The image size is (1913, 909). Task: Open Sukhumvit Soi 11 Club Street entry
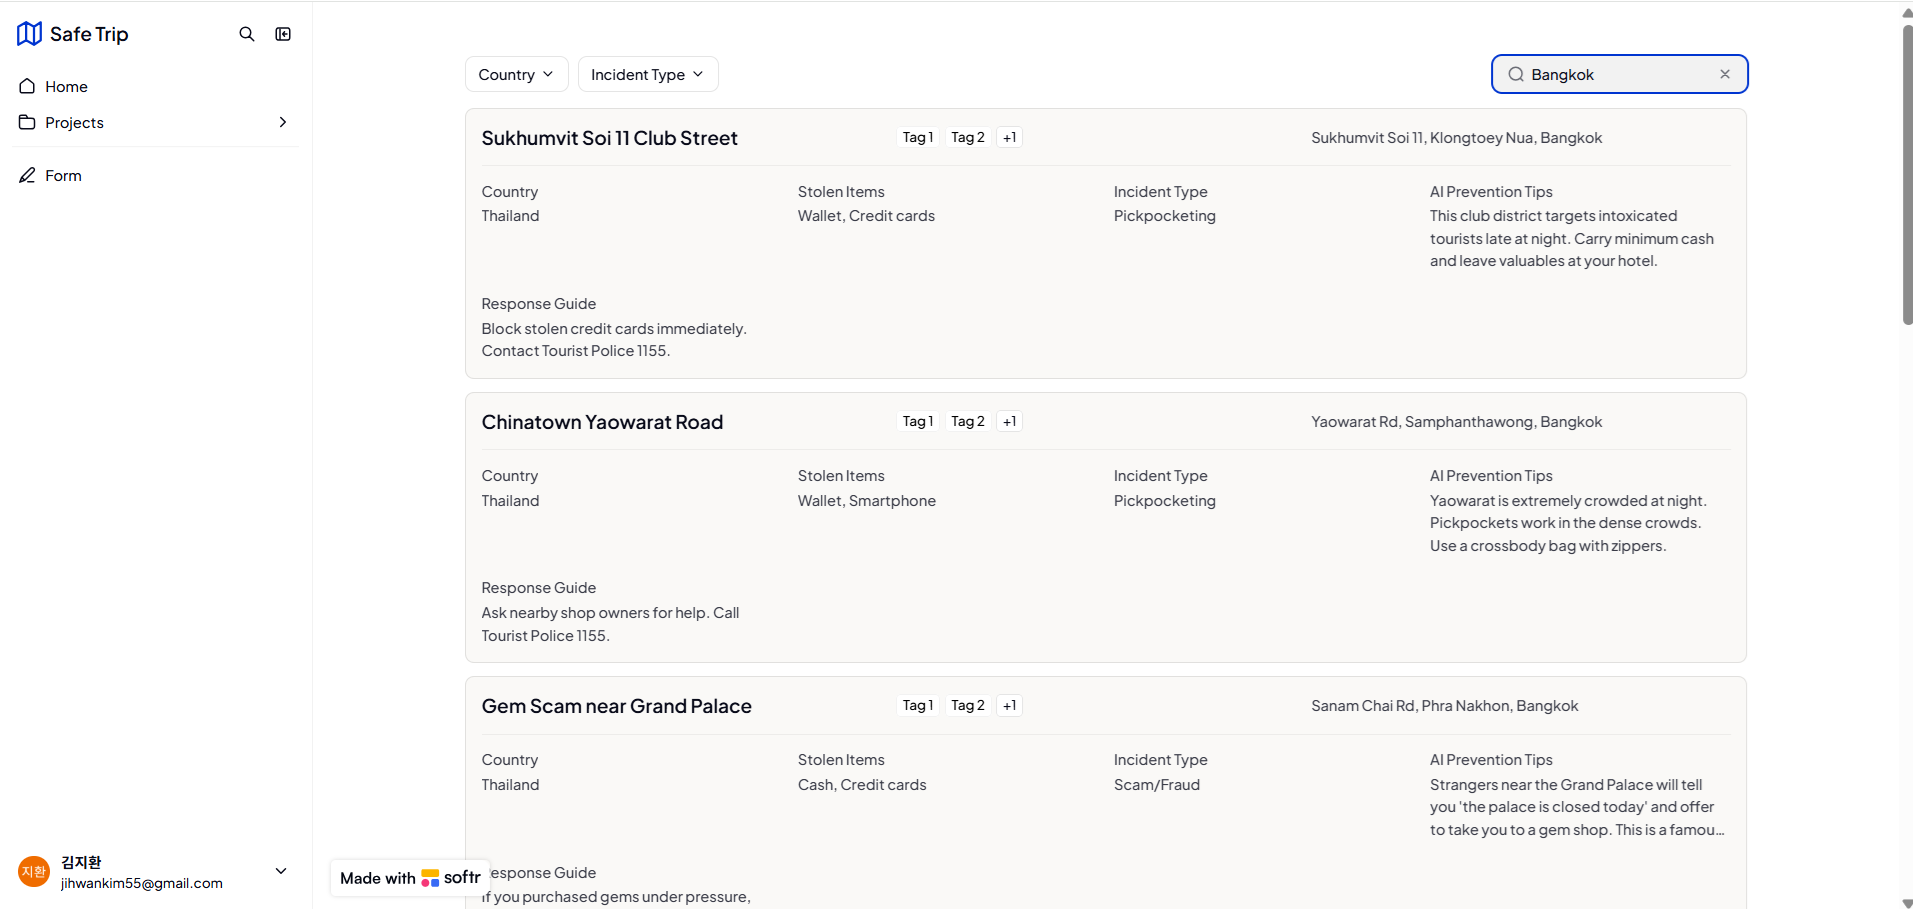tap(609, 139)
